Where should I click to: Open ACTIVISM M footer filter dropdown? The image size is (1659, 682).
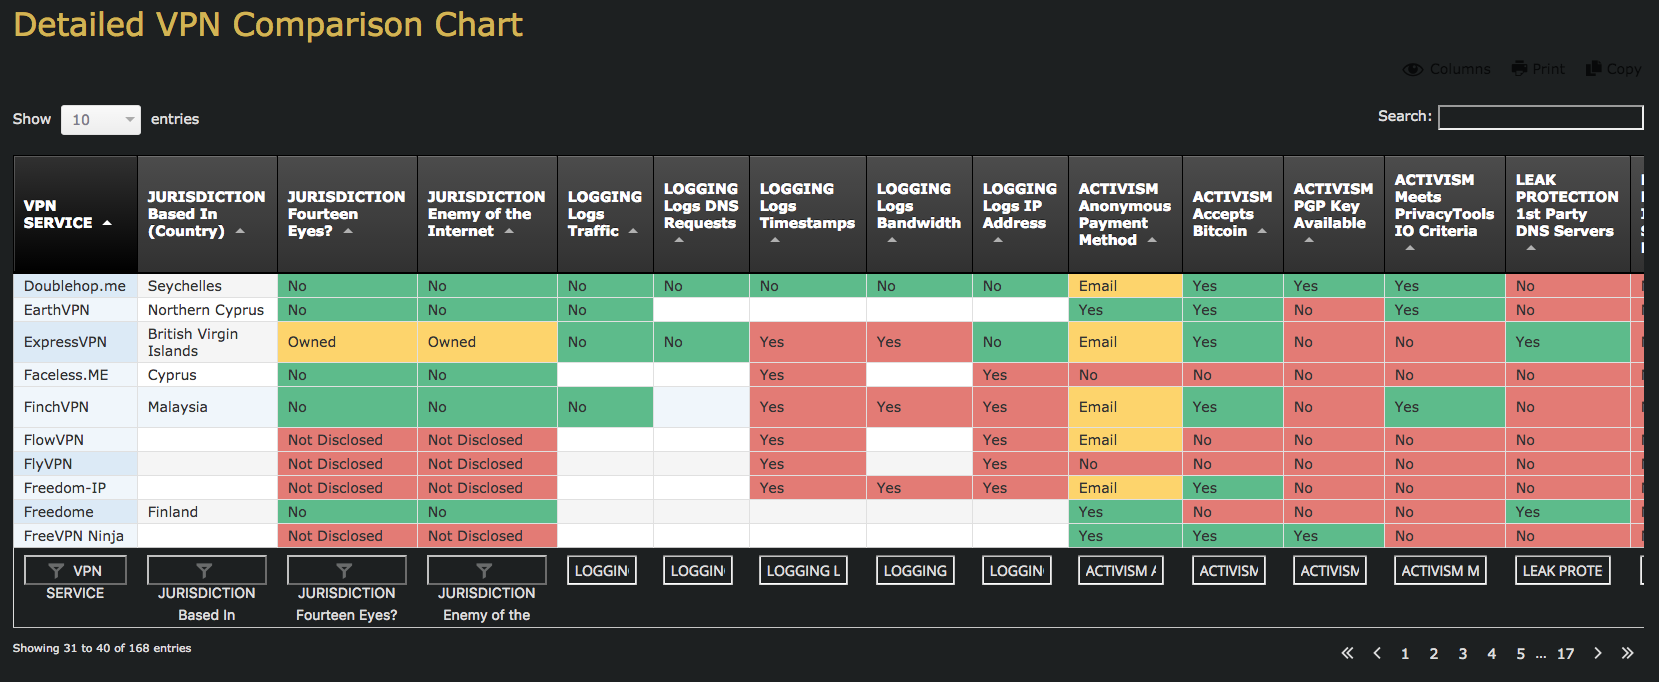1440,571
